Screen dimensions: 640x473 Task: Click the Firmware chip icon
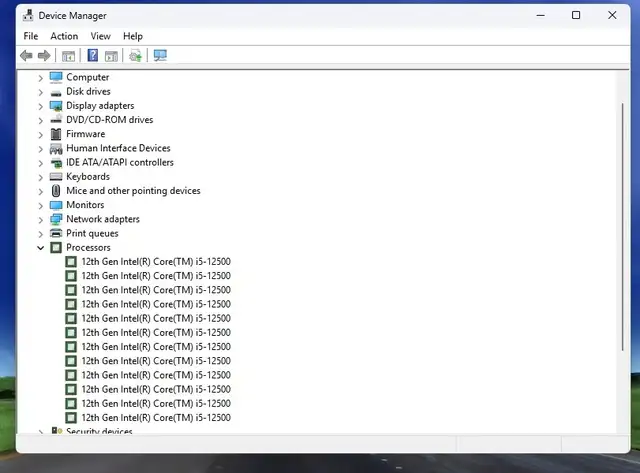(x=56, y=134)
